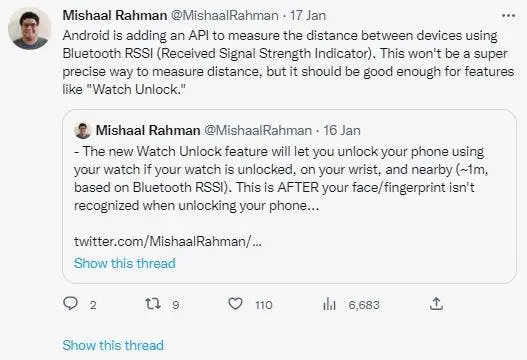The image size is (527, 360).
Task: Open Show this thread inside quoted tweet
Action: click(125, 263)
